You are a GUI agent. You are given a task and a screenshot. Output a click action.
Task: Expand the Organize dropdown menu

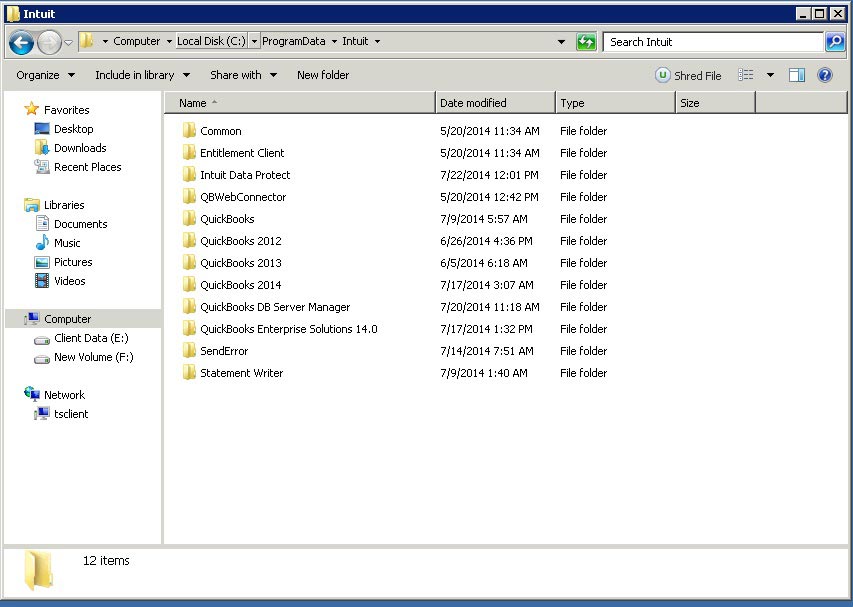coord(45,75)
